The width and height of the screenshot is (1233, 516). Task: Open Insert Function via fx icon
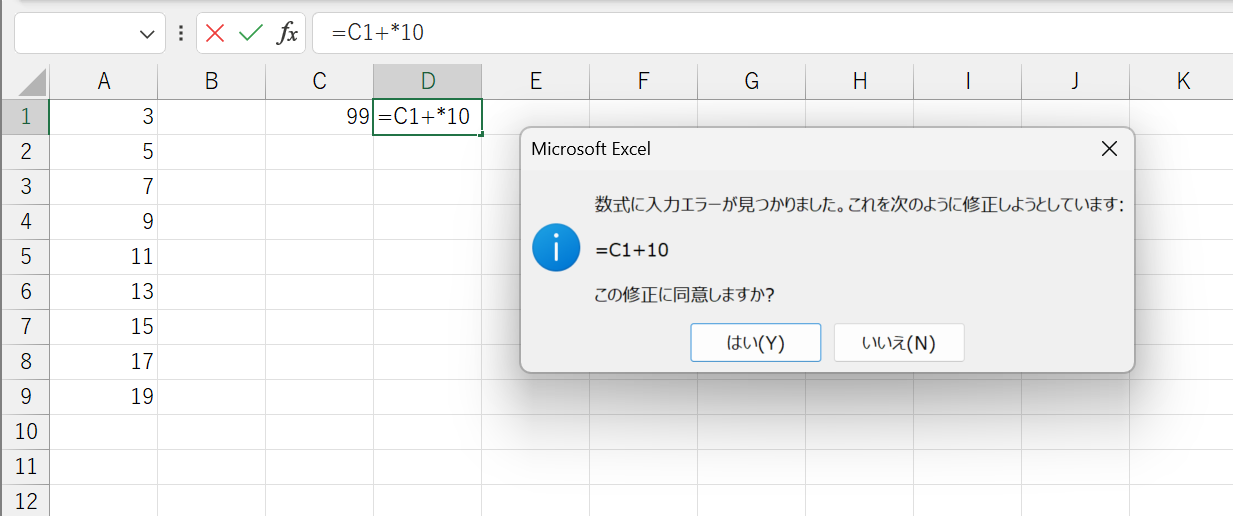pyautogui.click(x=287, y=34)
